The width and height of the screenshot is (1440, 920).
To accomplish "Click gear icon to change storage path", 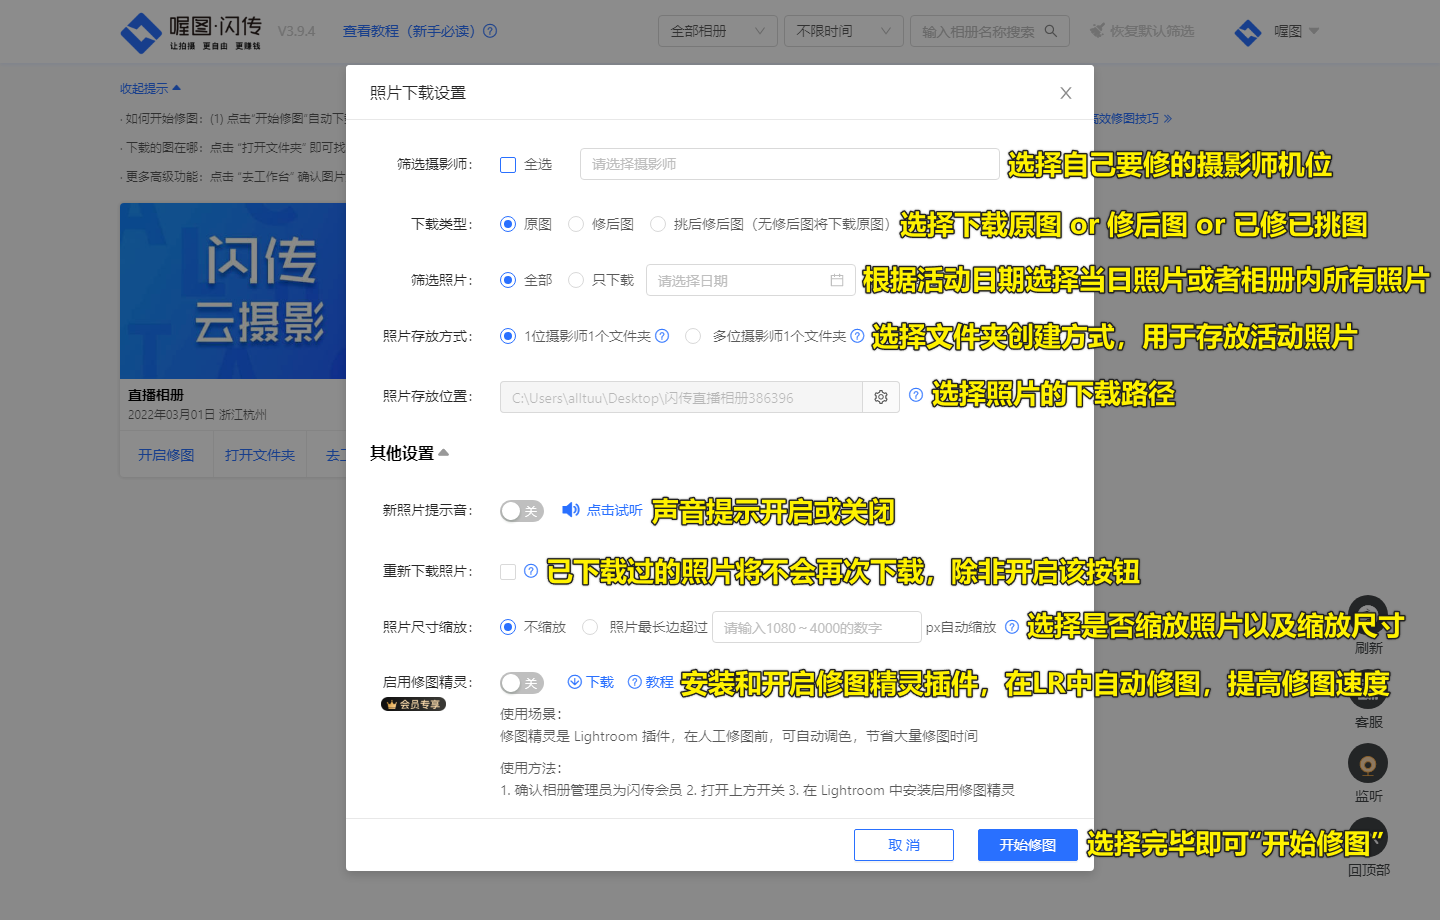I will 881,397.
